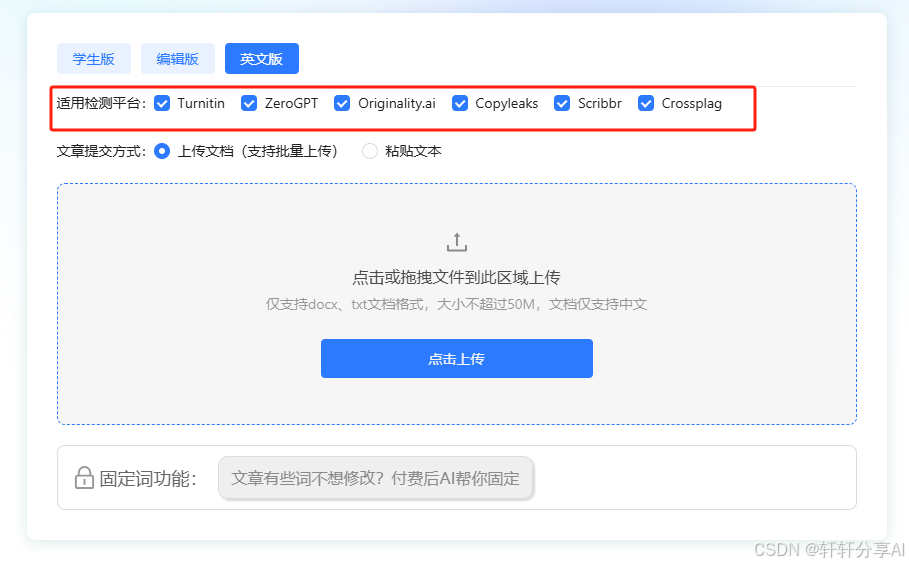Click the 文章提交方式 label
Viewport: 909px width, 565px height.
[x=101, y=151]
